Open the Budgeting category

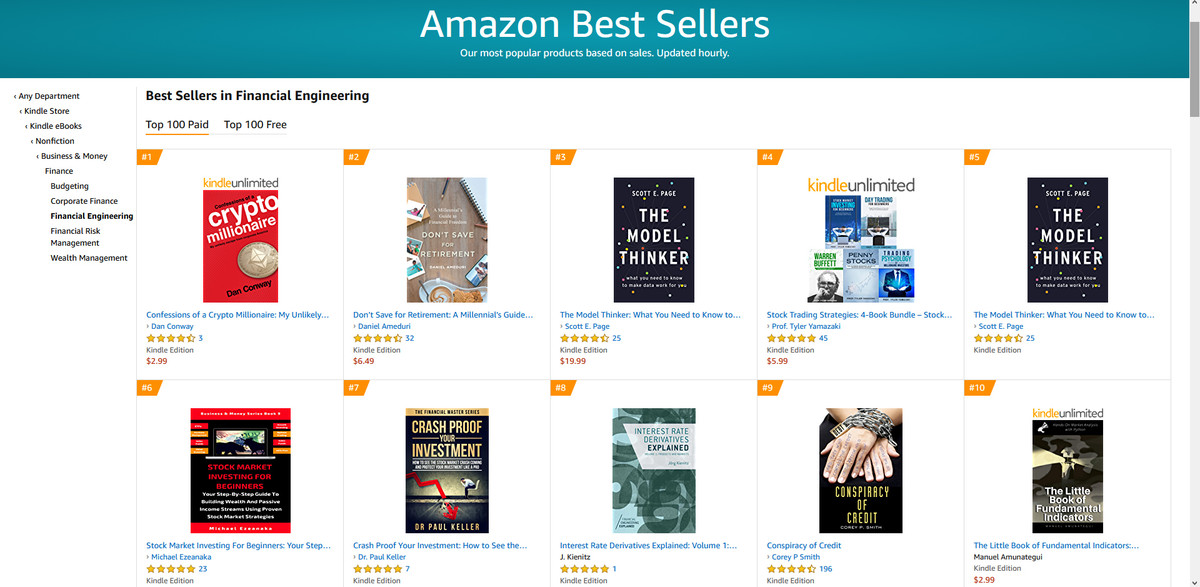coord(70,186)
